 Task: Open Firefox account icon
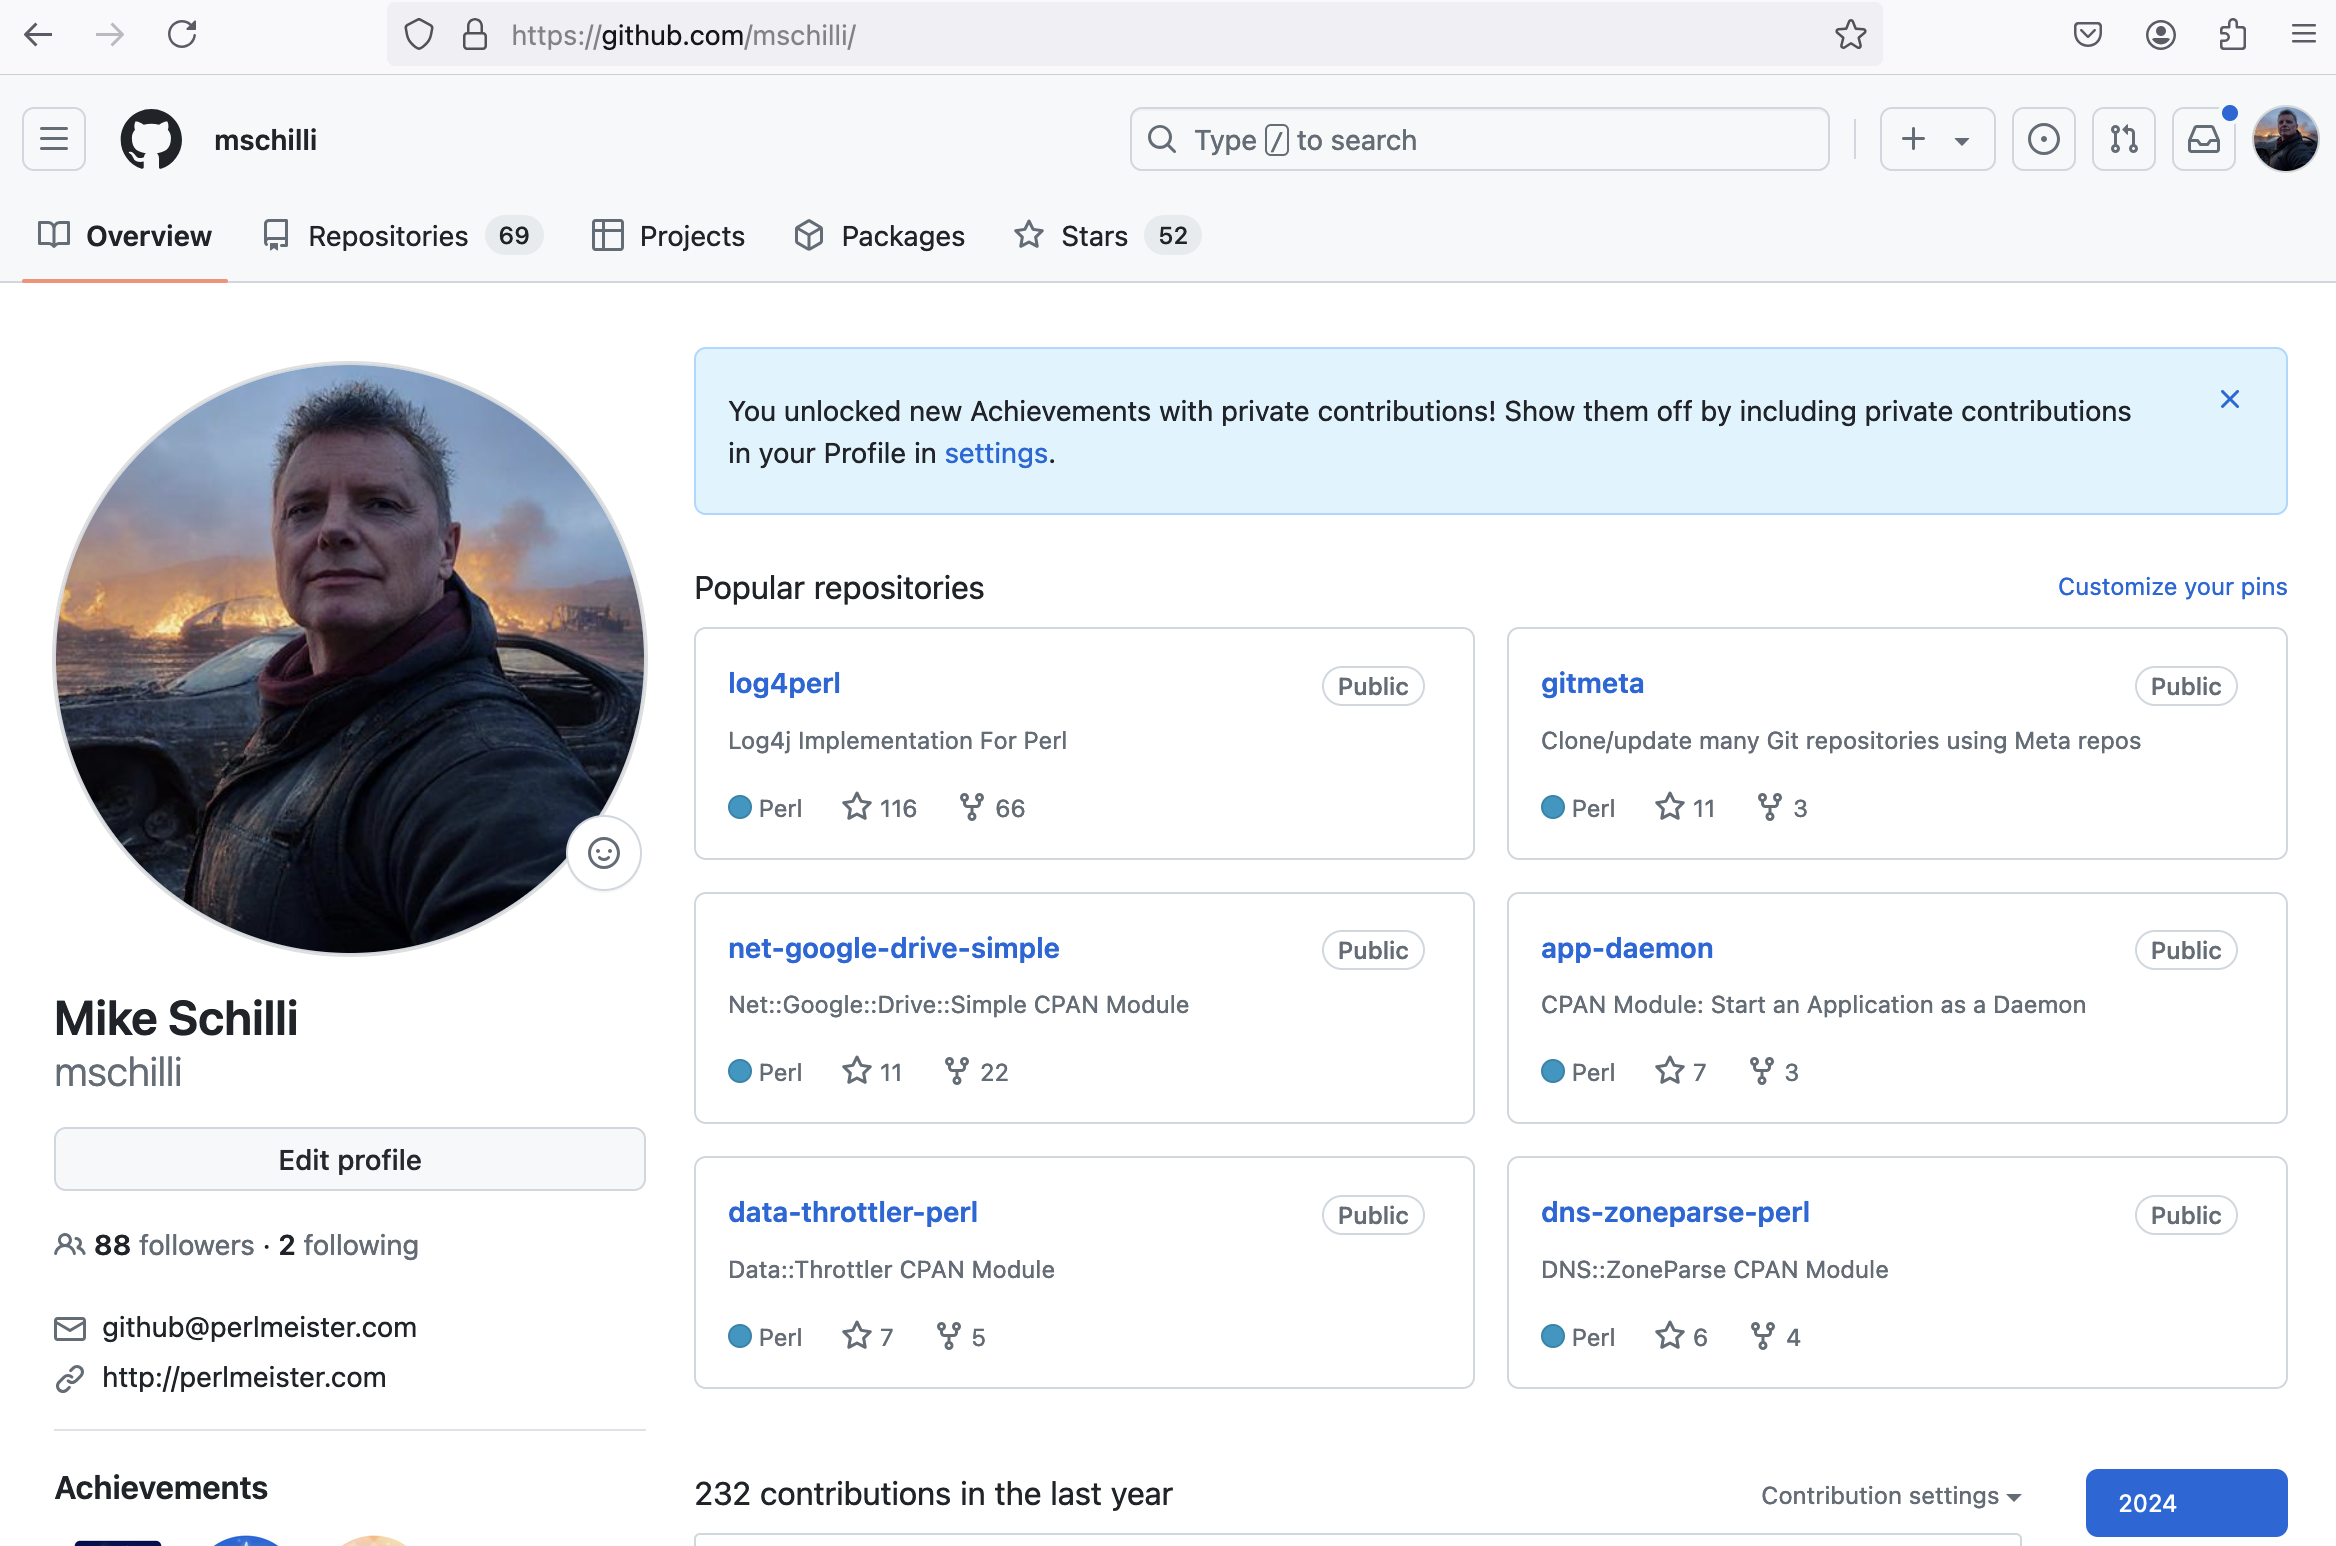(x=2160, y=35)
